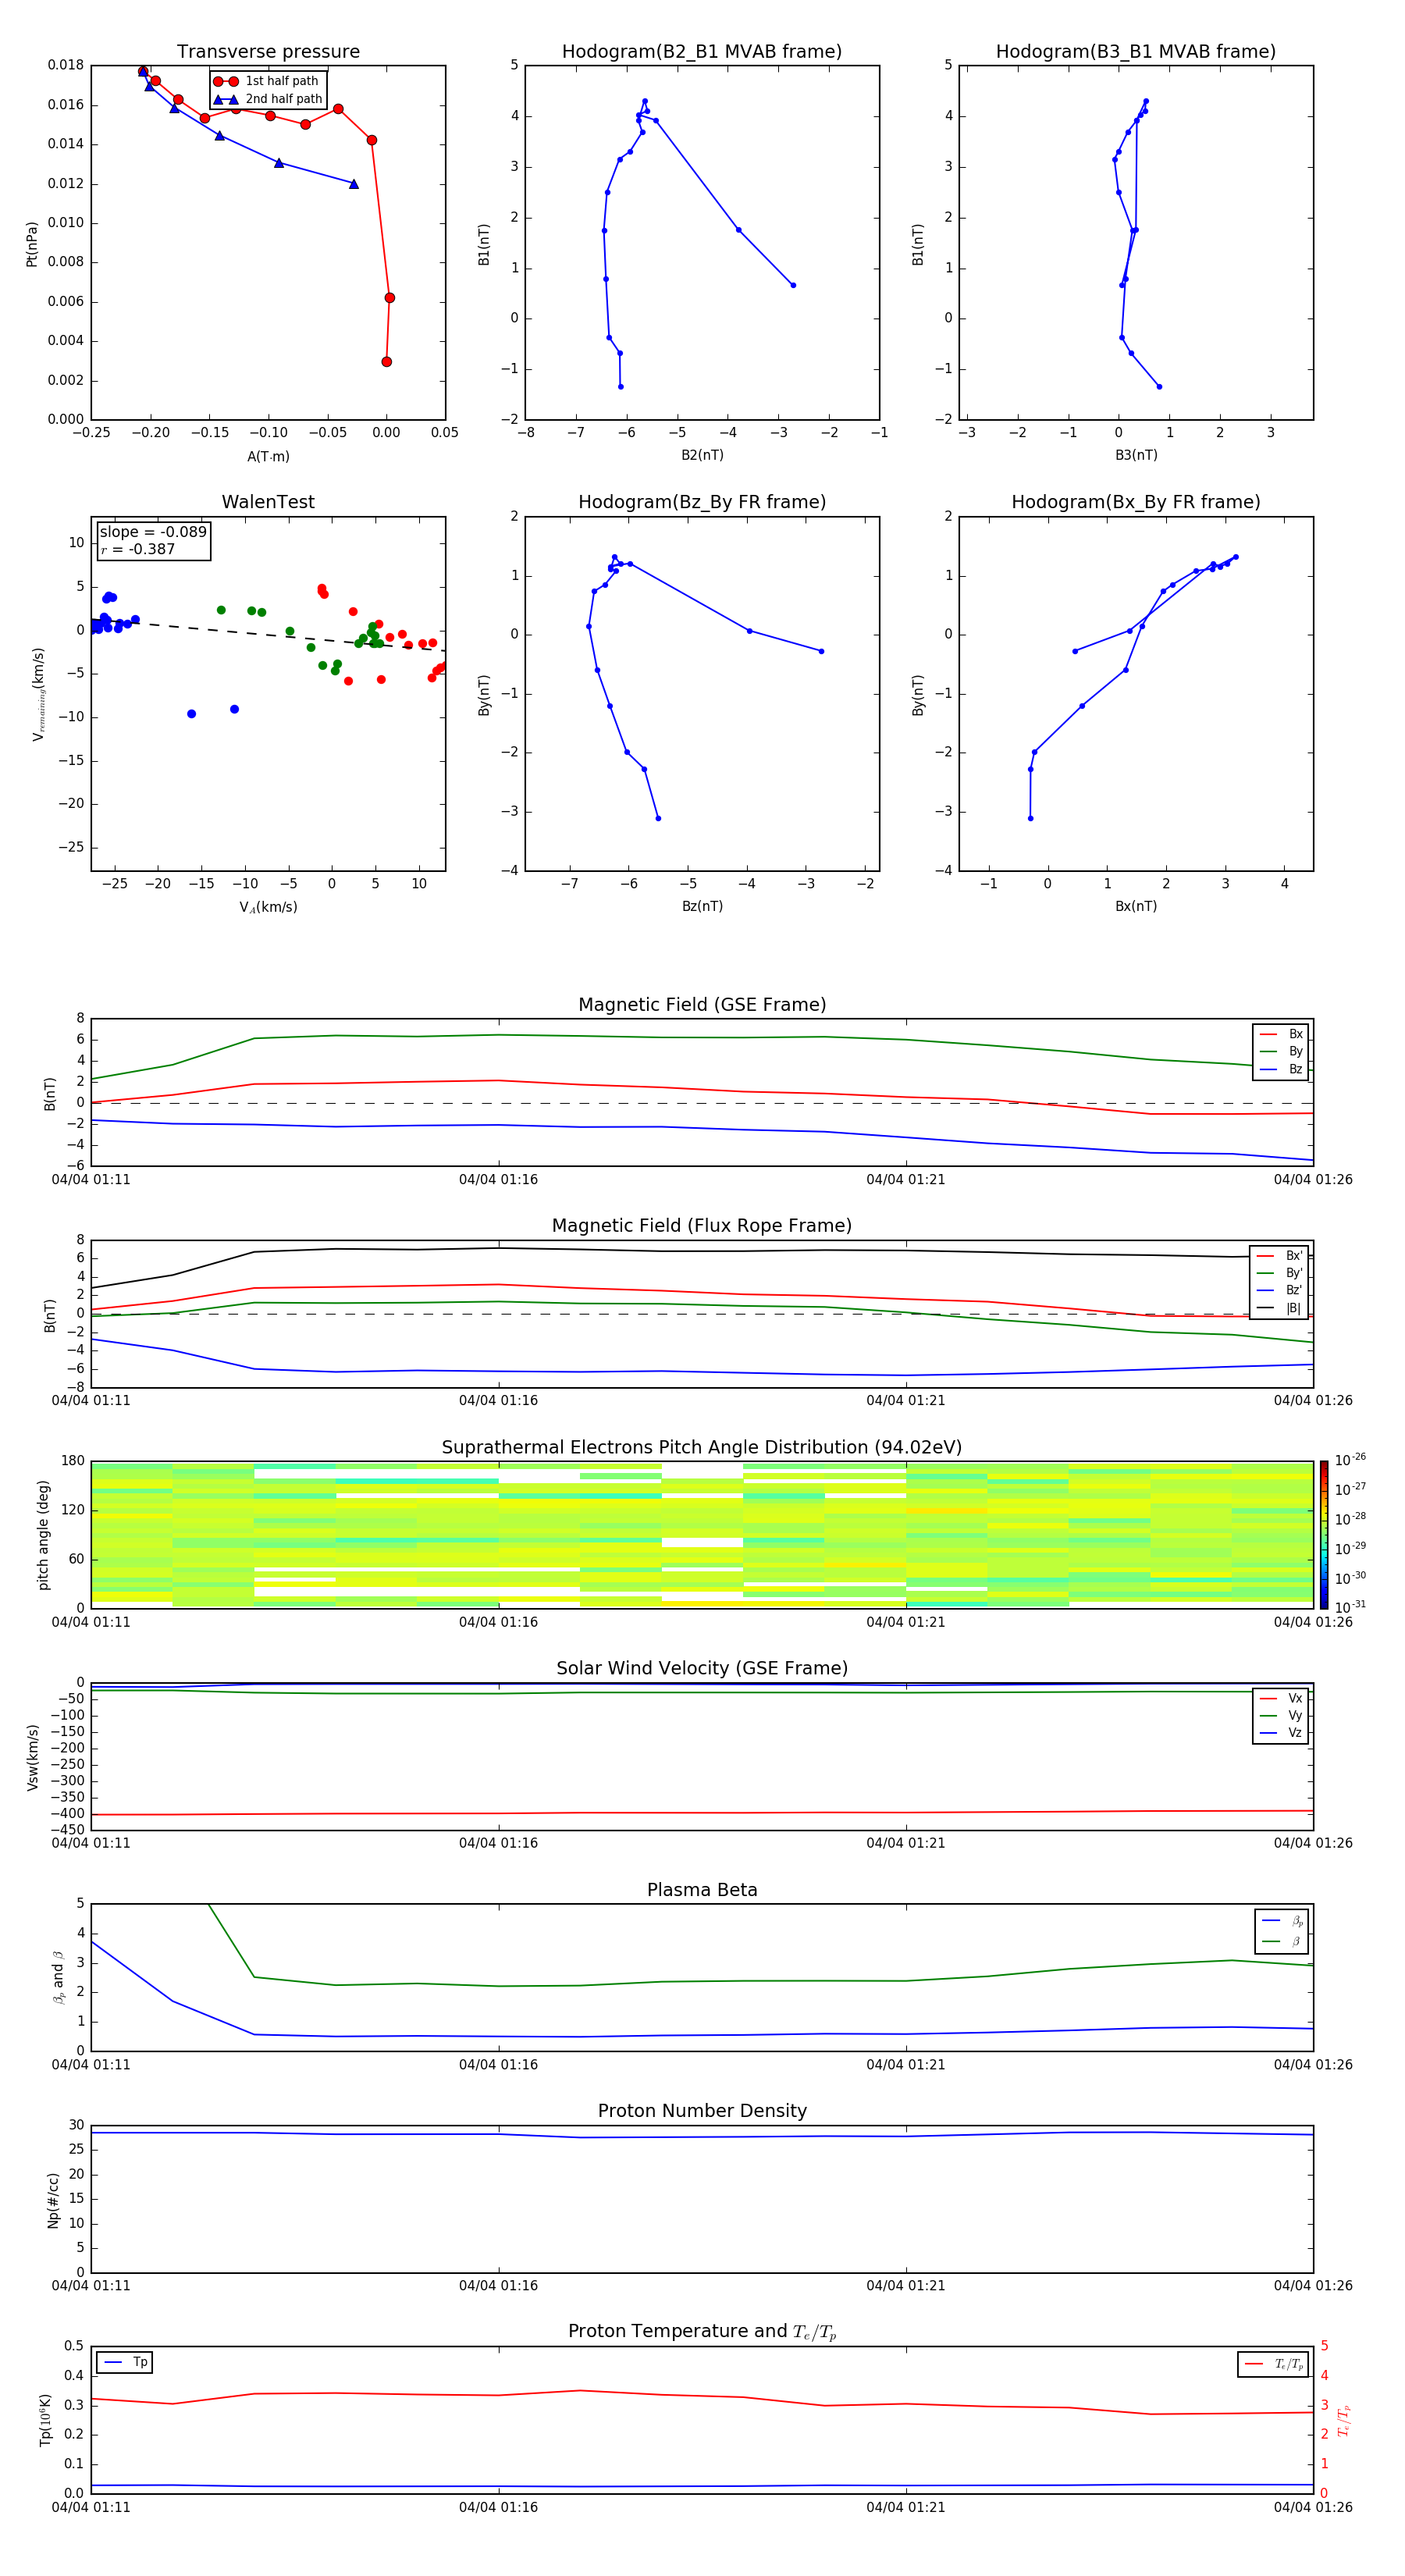The image size is (1405, 2576).
Task: Click the 'B2(nT)' x-axis label
Action: tap(702, 455)
